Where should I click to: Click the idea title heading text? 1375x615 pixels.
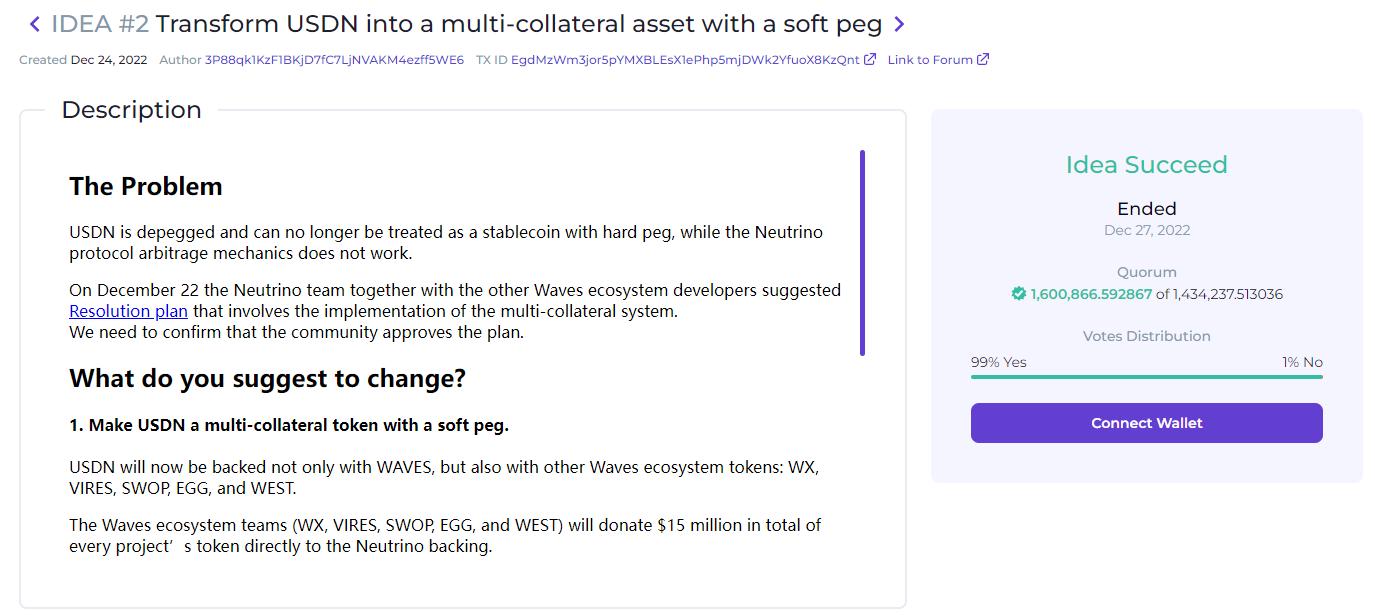coord(518,24)
